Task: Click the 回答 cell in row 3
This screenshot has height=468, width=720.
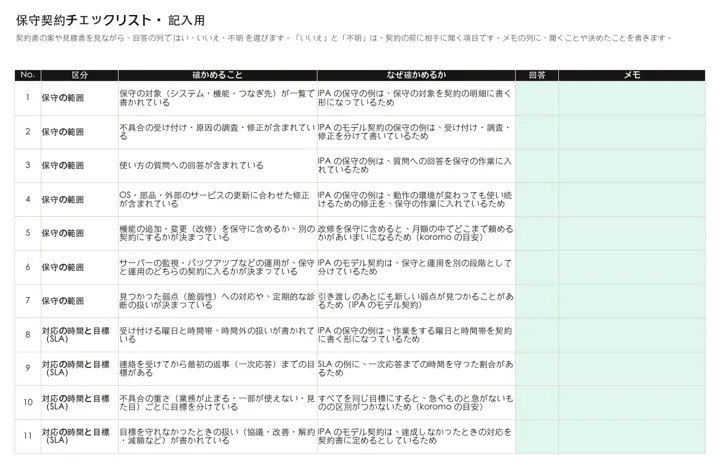Action: coord(537,166)
